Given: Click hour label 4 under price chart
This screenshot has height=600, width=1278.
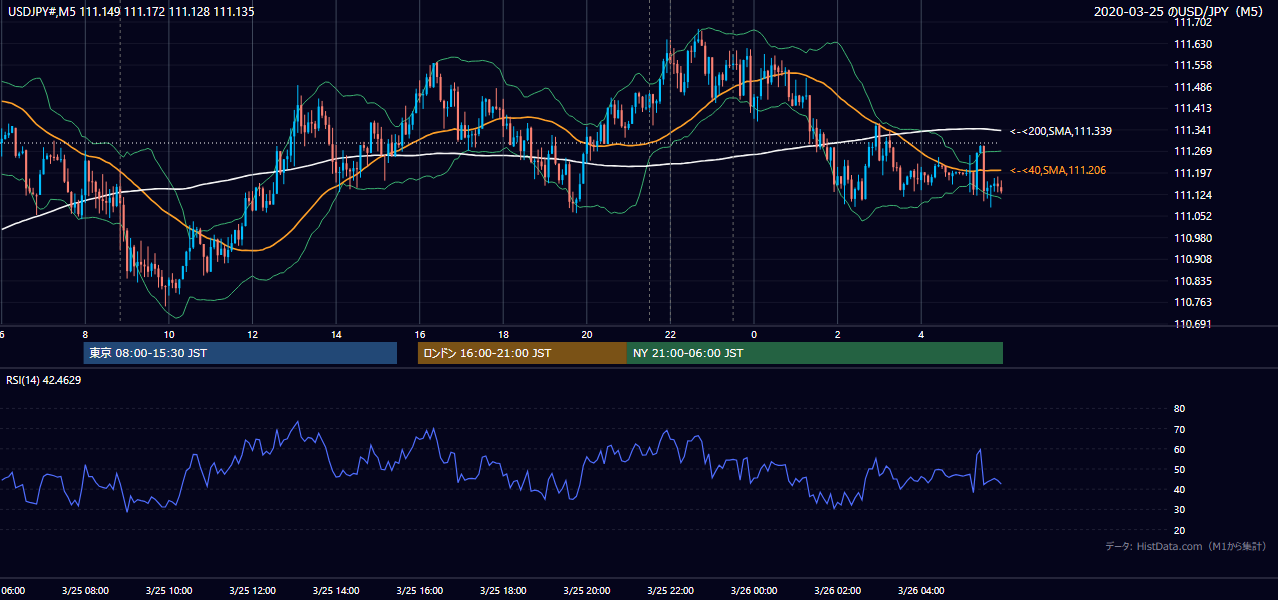Looking at the screenshot, I should click(x=921, y=334).
